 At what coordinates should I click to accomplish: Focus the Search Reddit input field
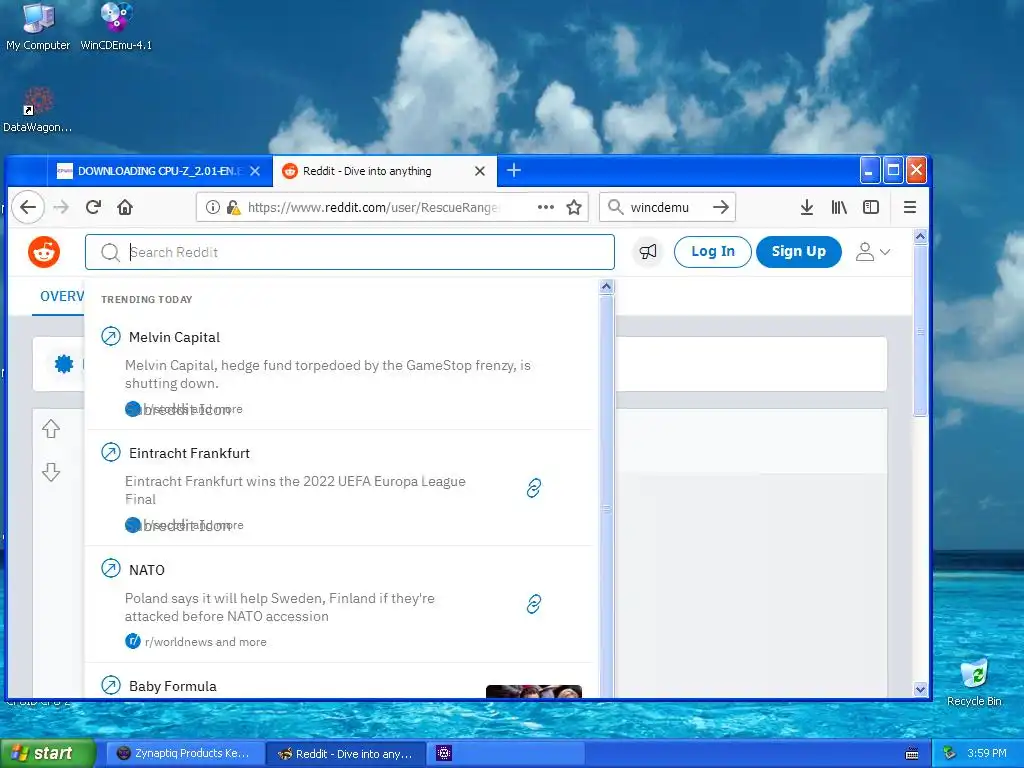point(349,252)
